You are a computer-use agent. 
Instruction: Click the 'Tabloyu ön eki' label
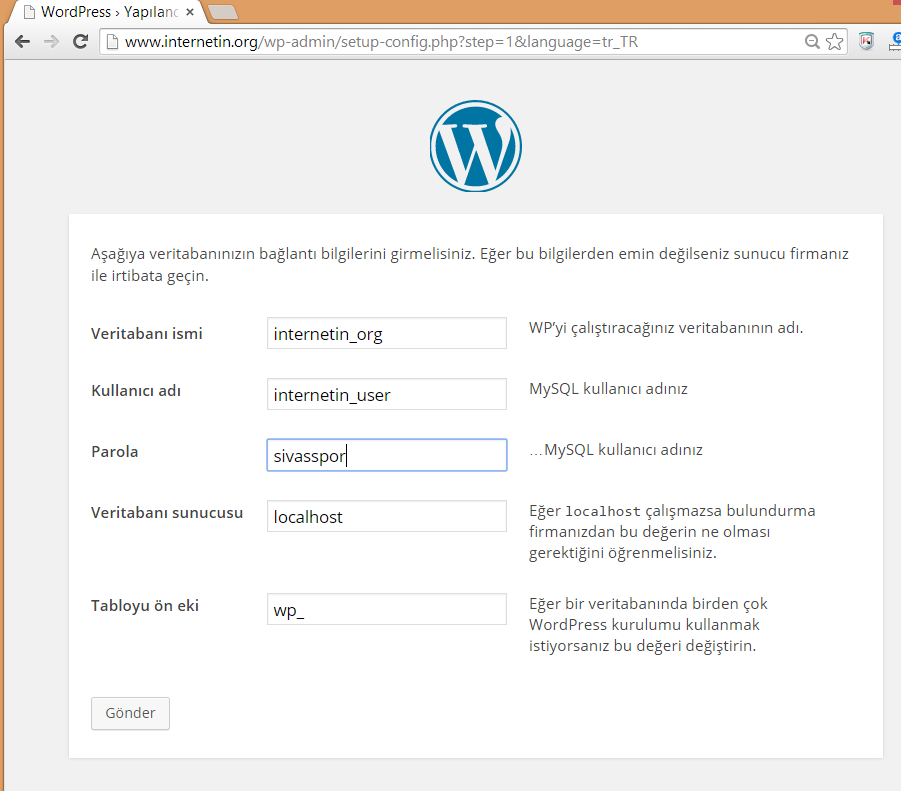145,606
